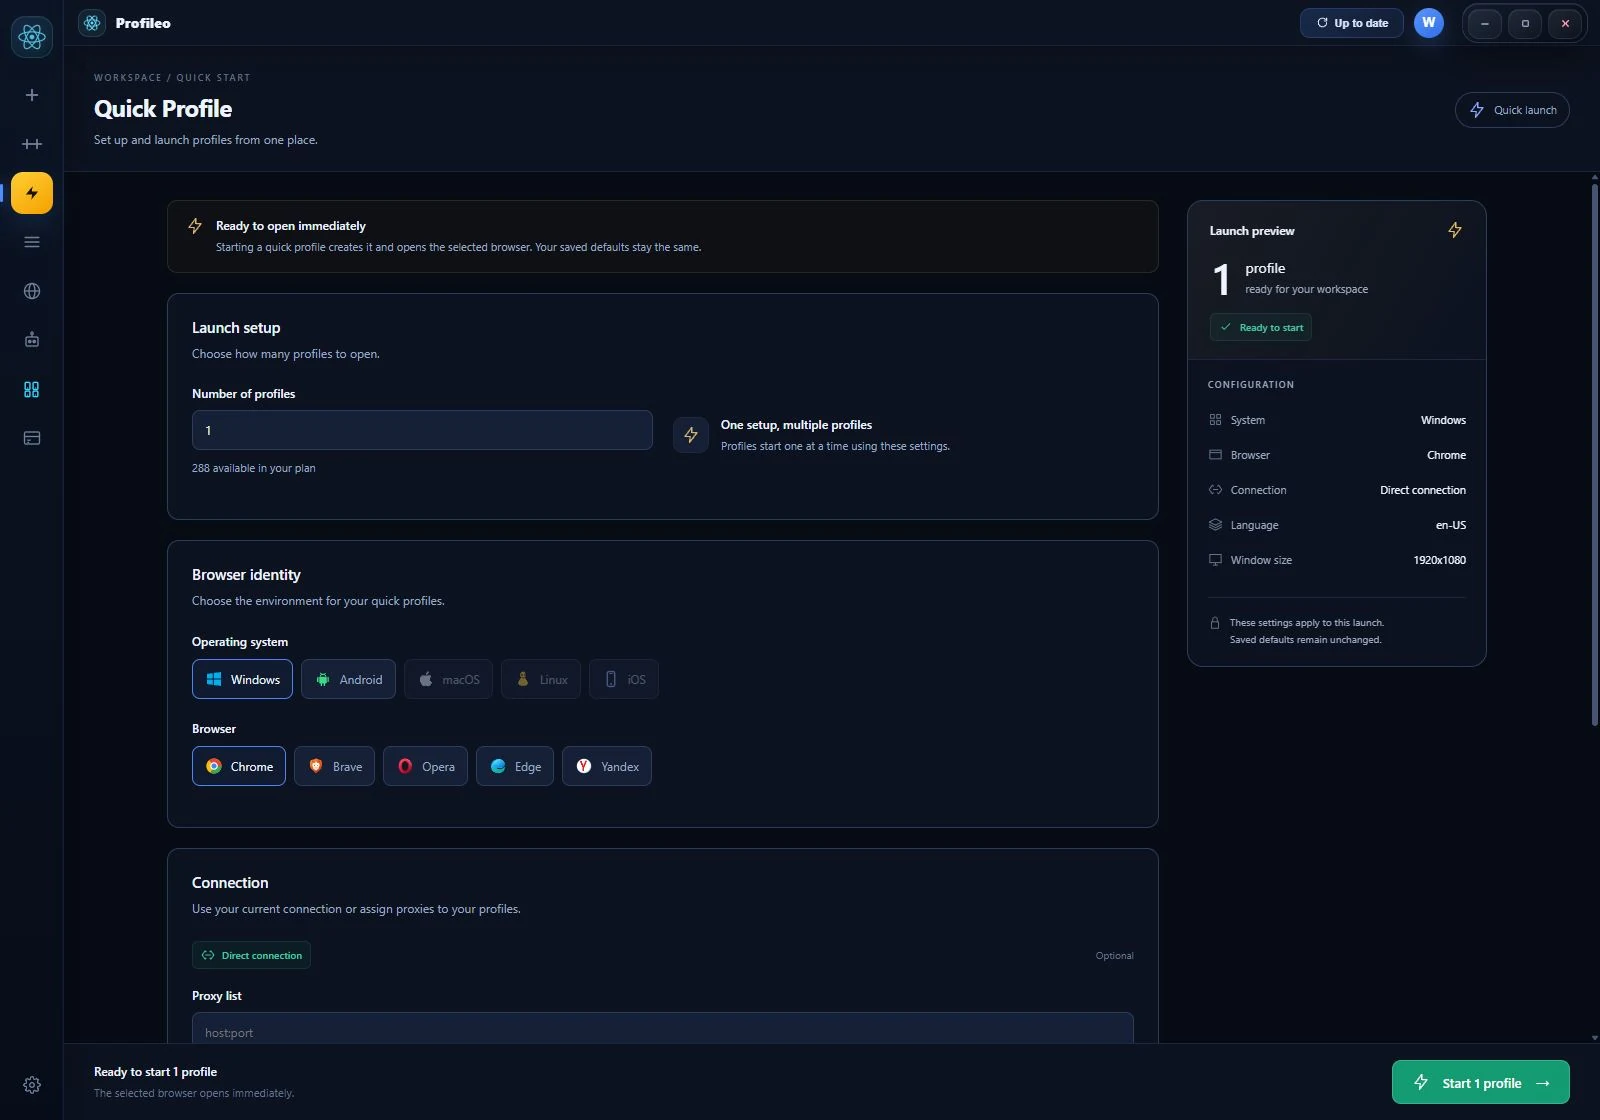Open settings gear in sidebar
Image resolution: width=1600 pixels, height=1120 pixels.
[32, 1085]
